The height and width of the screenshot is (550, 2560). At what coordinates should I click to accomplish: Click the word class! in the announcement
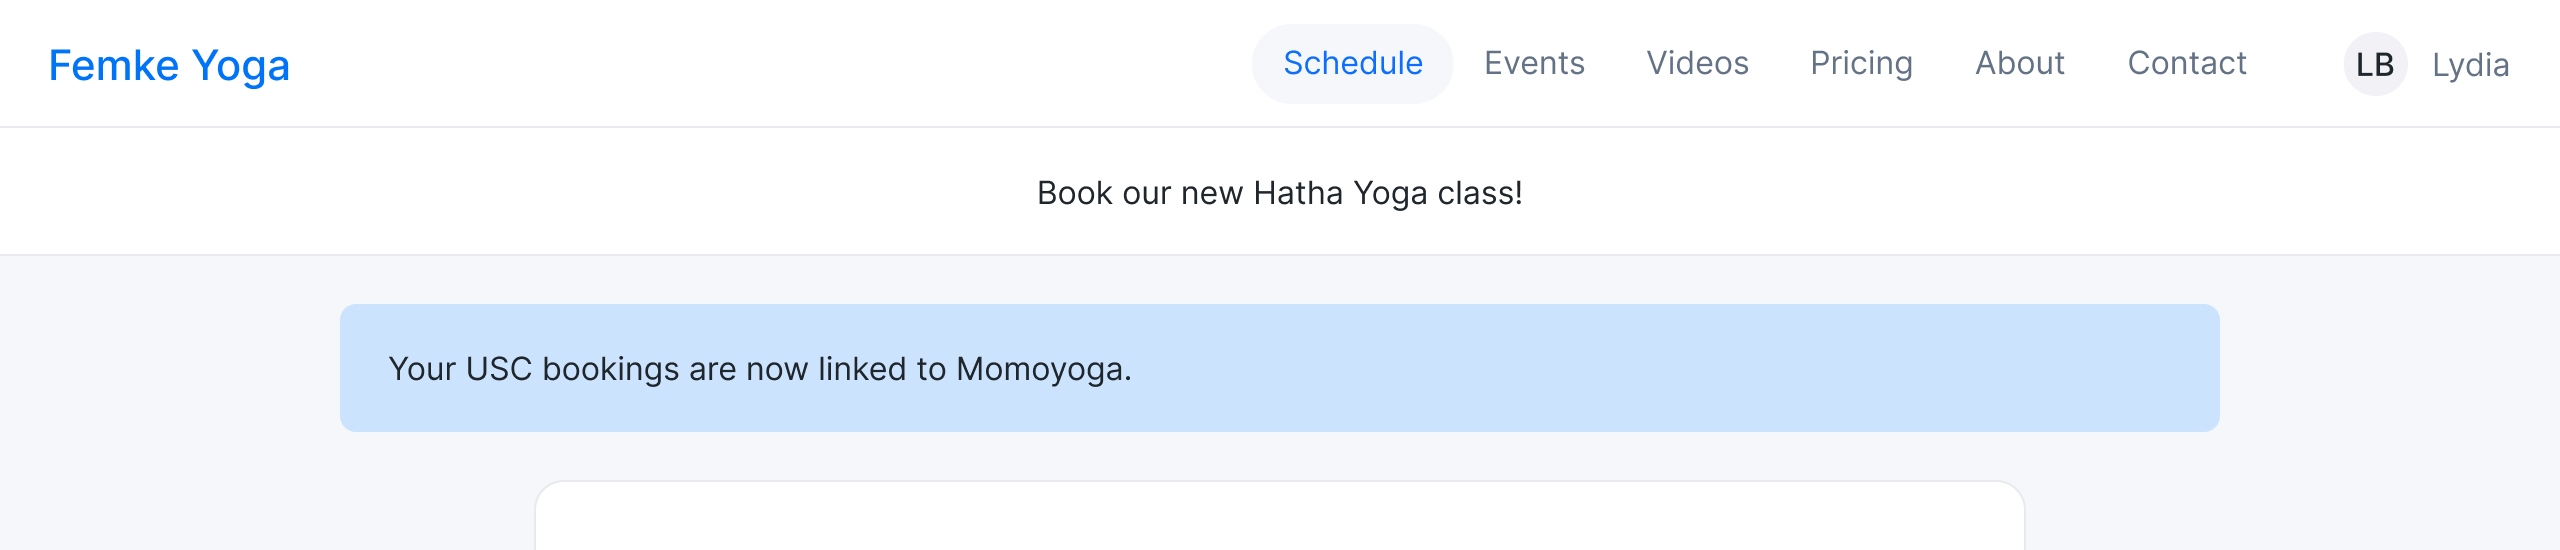click(x=1480, y=192)
